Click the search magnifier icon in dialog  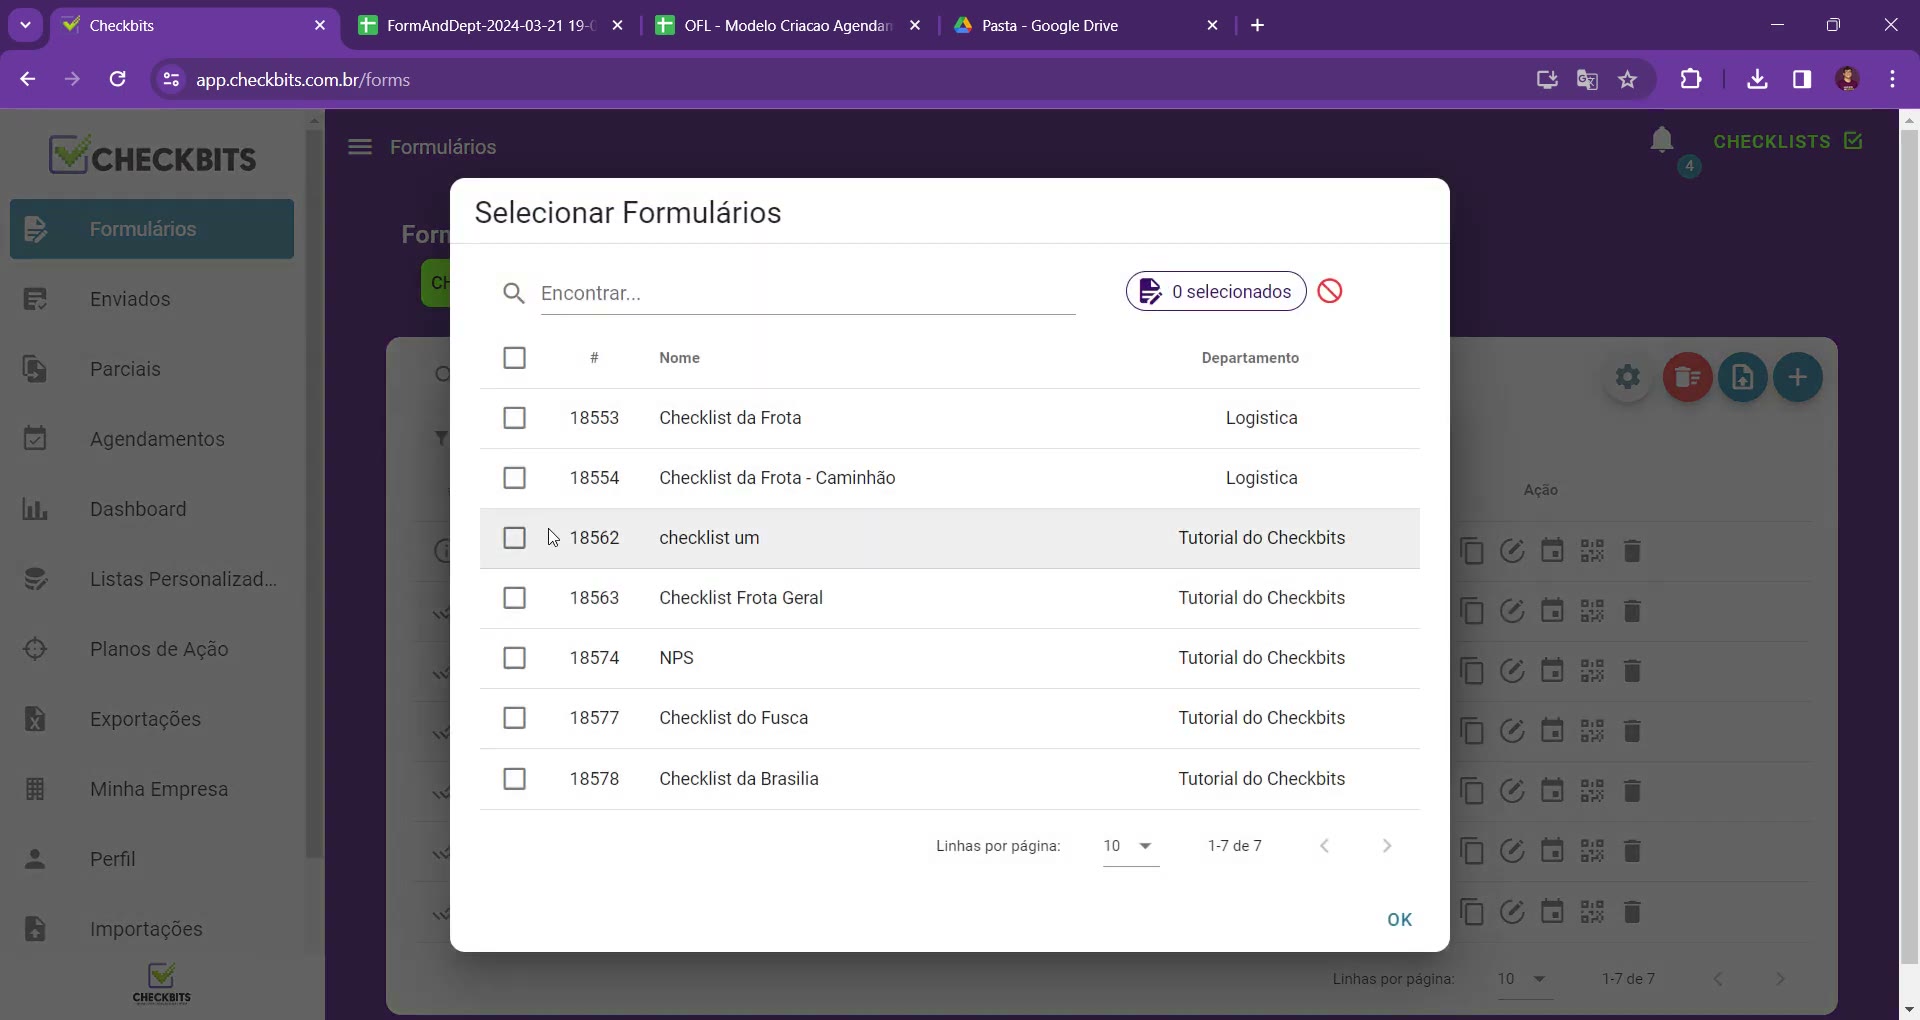point(514,293)
